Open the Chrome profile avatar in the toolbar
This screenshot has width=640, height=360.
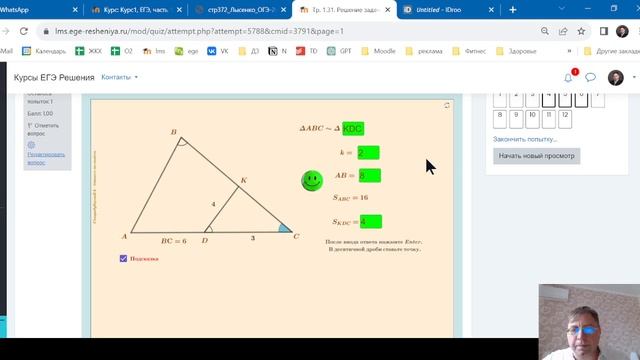point(622,31)
